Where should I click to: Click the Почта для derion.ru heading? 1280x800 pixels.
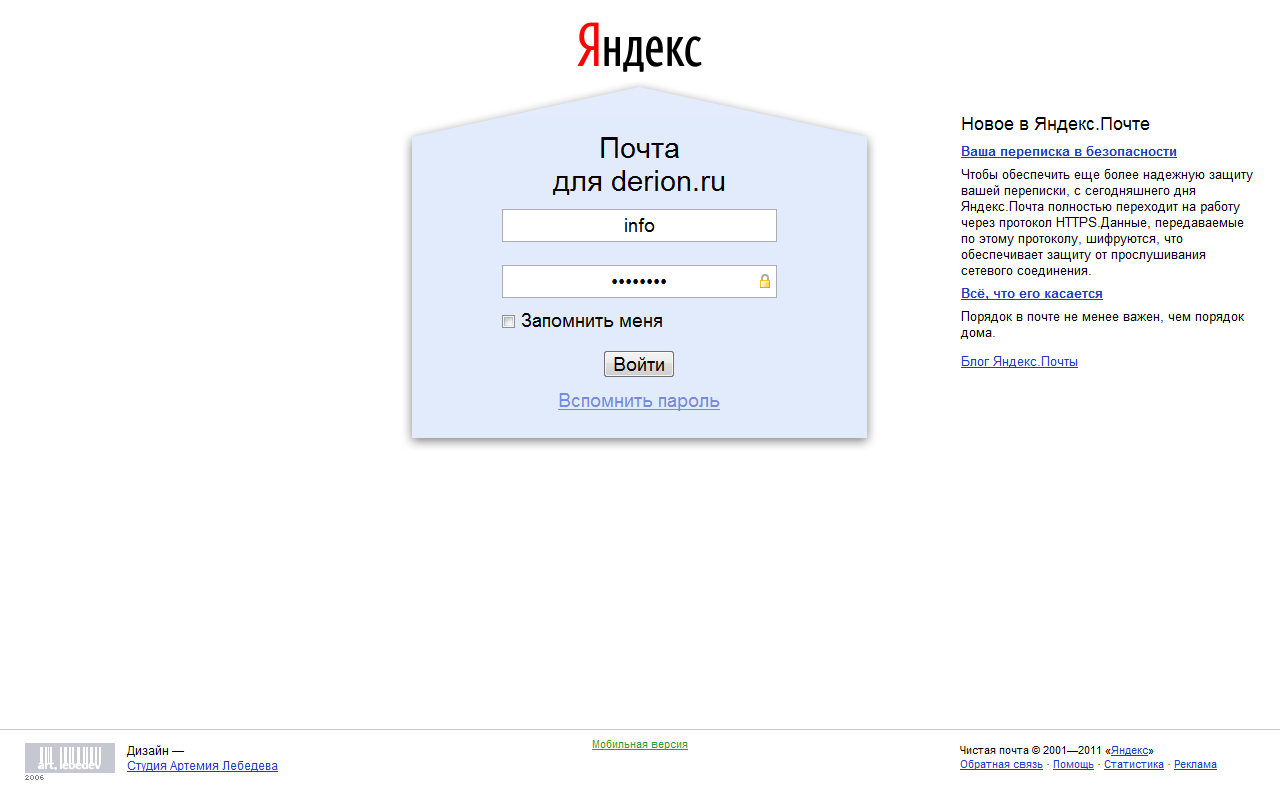[639, 166]
